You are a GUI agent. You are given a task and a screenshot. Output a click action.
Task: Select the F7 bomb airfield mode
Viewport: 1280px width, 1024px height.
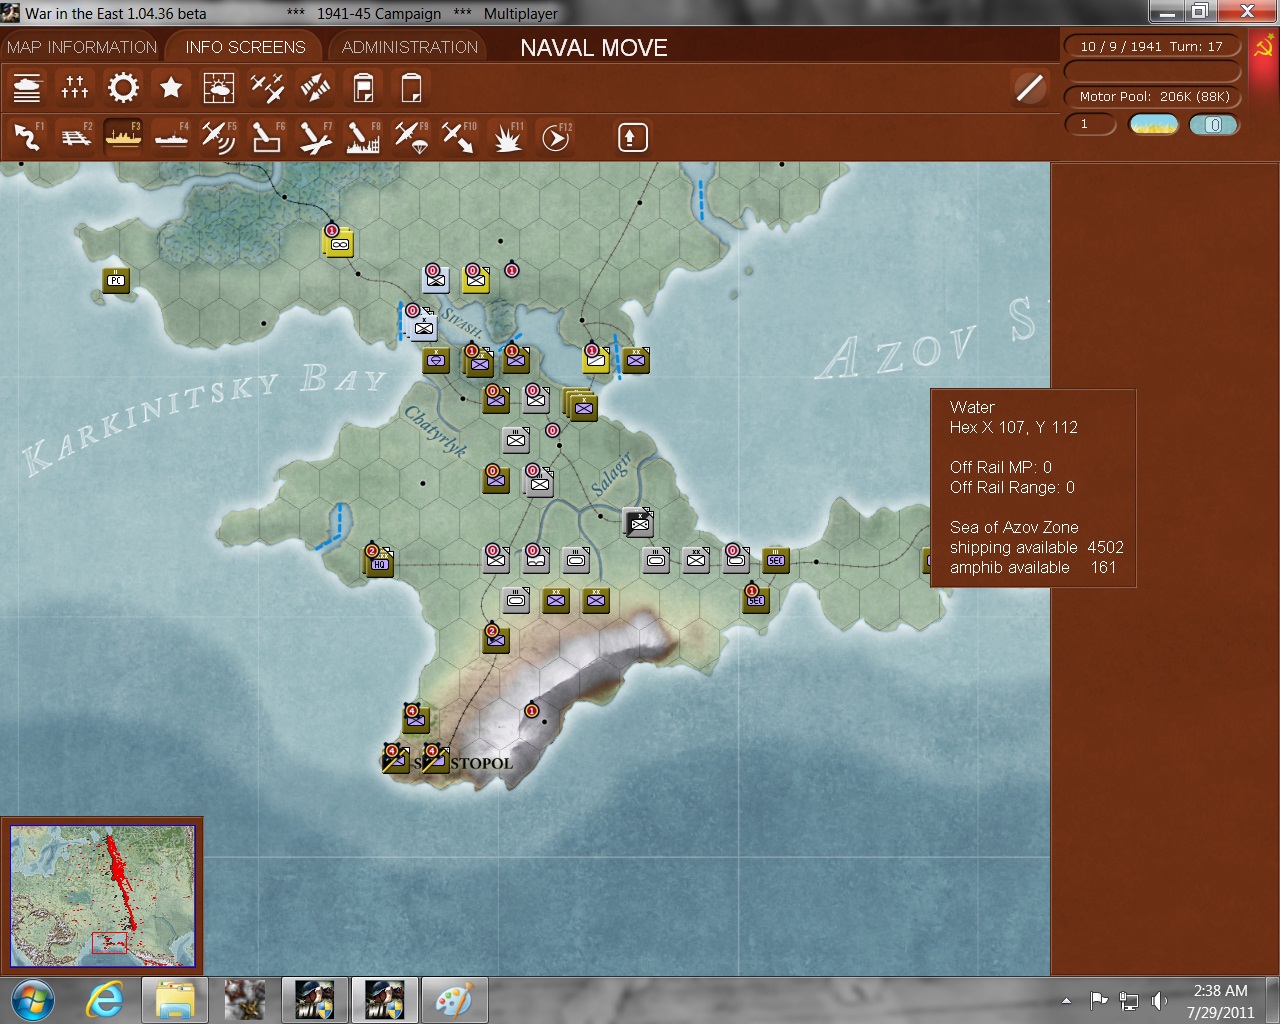[315, 137]
